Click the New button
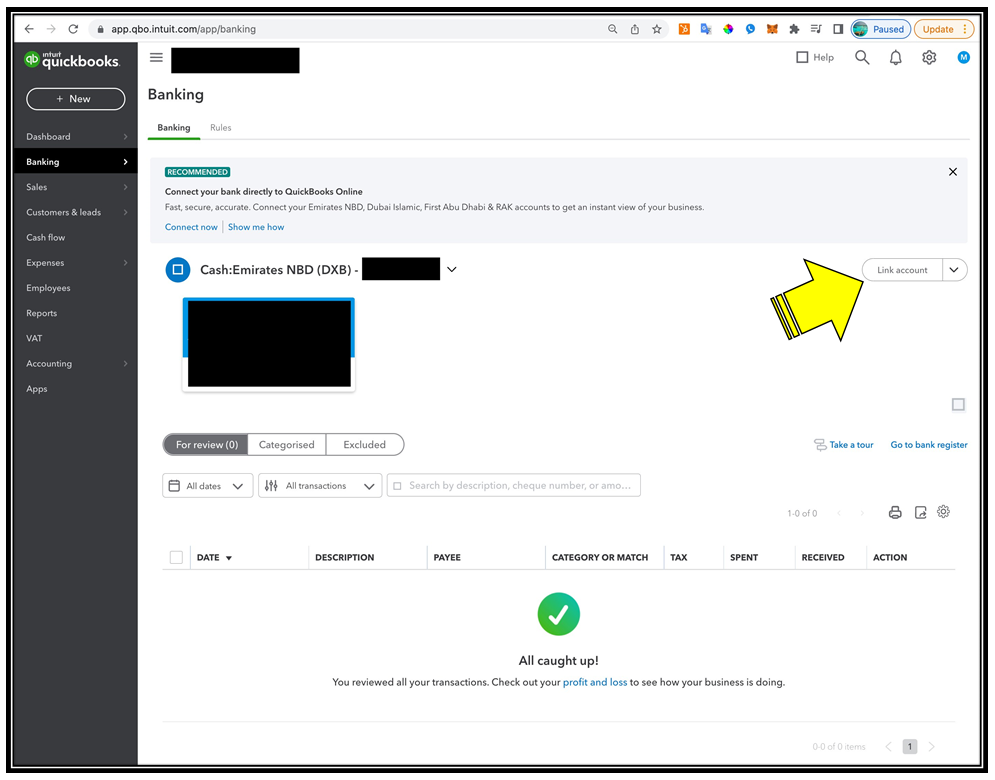The height and width of the screenshot is (780, 995). click(76, 99)
